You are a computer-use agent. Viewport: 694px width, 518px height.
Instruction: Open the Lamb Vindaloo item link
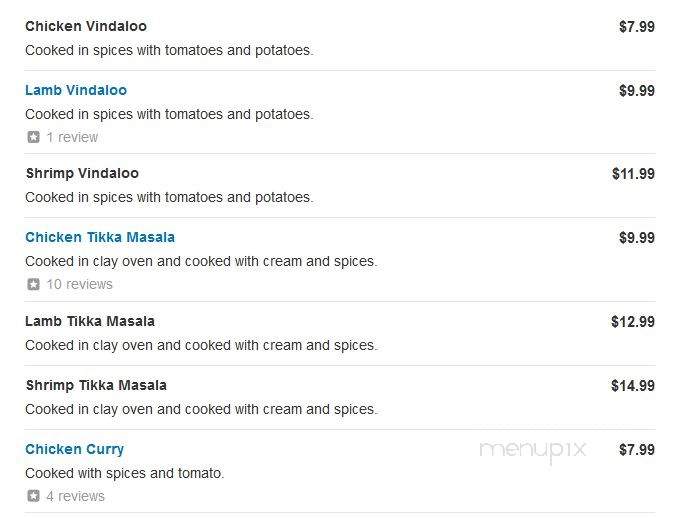click(76, 90)
